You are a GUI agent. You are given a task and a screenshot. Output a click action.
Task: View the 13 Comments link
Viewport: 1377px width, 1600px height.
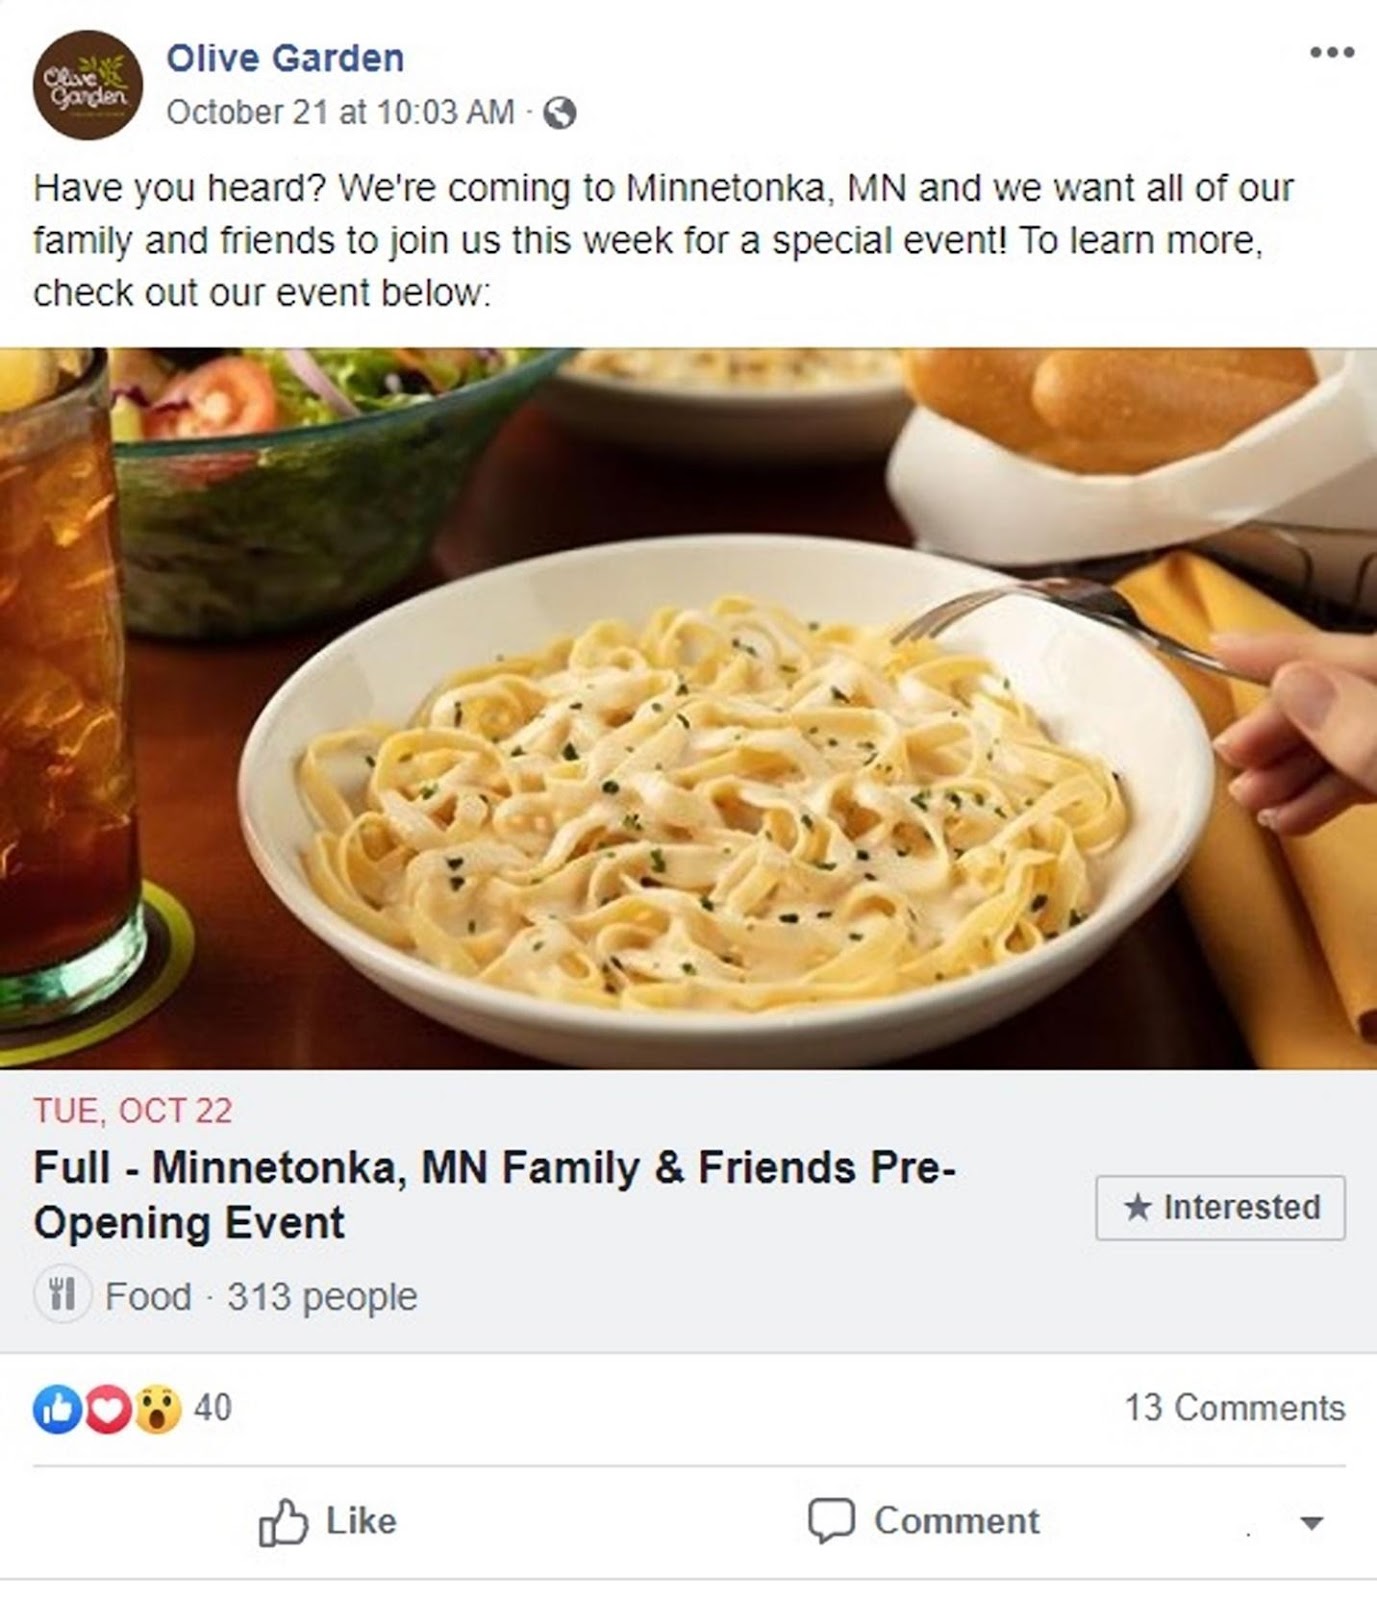tap(1235, 1407)
